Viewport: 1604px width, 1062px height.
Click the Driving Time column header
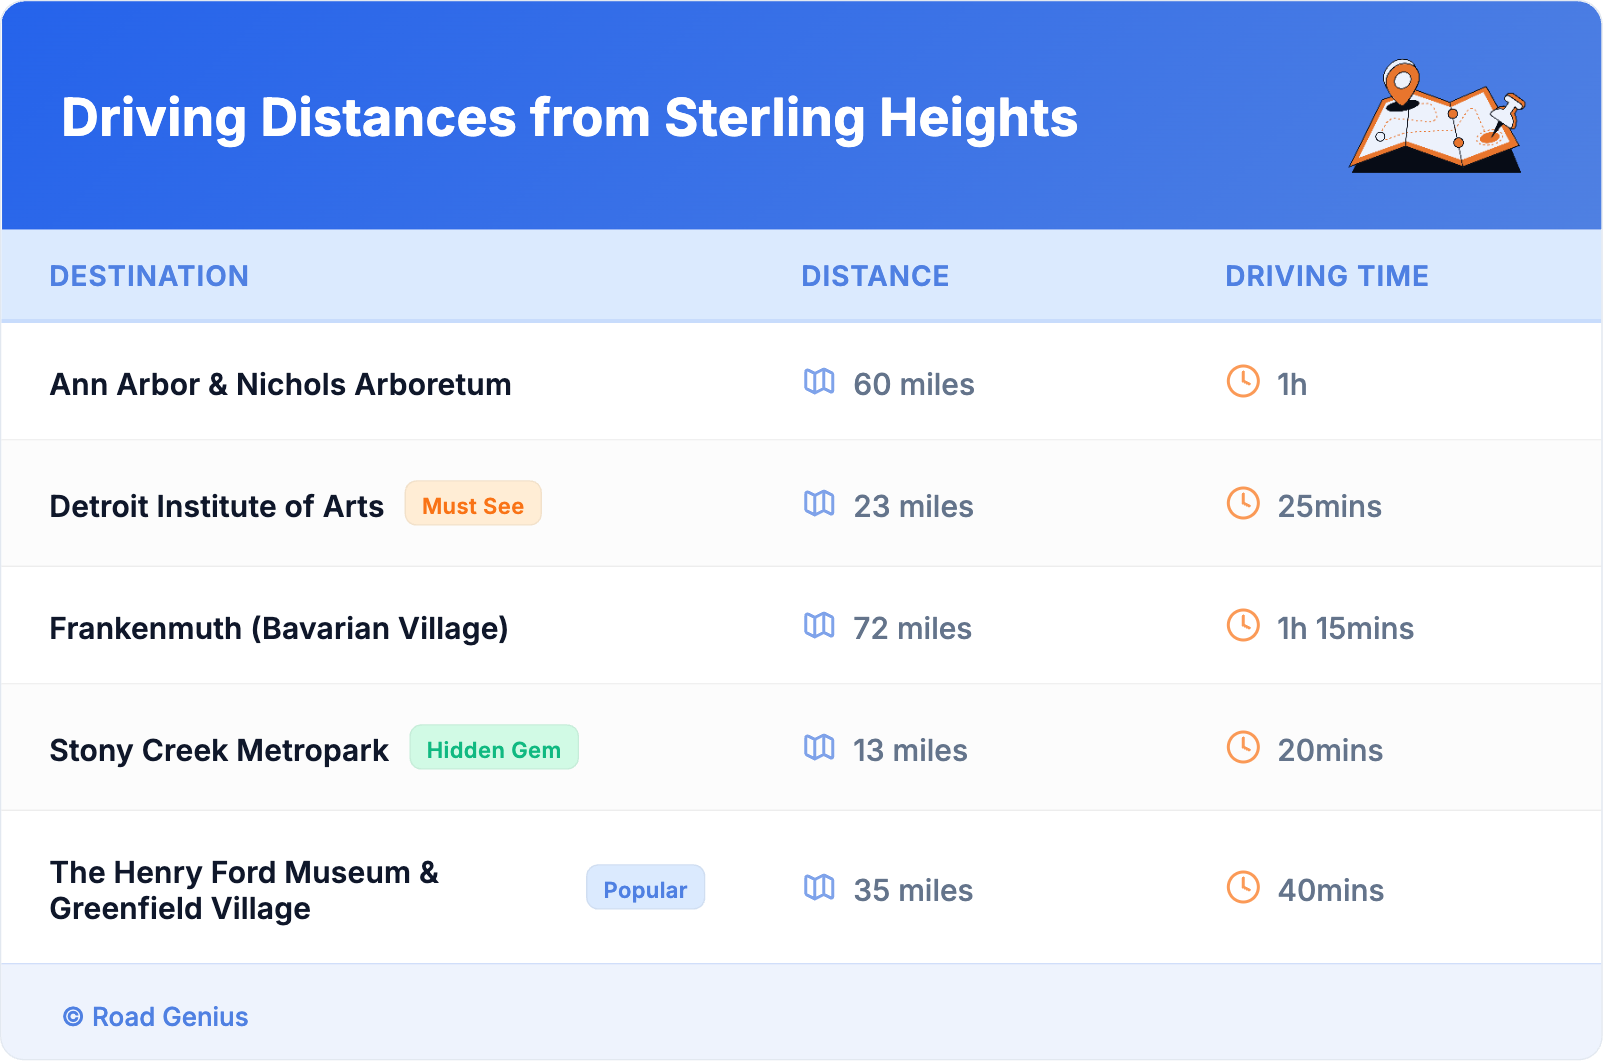[x=1327, y=276]
